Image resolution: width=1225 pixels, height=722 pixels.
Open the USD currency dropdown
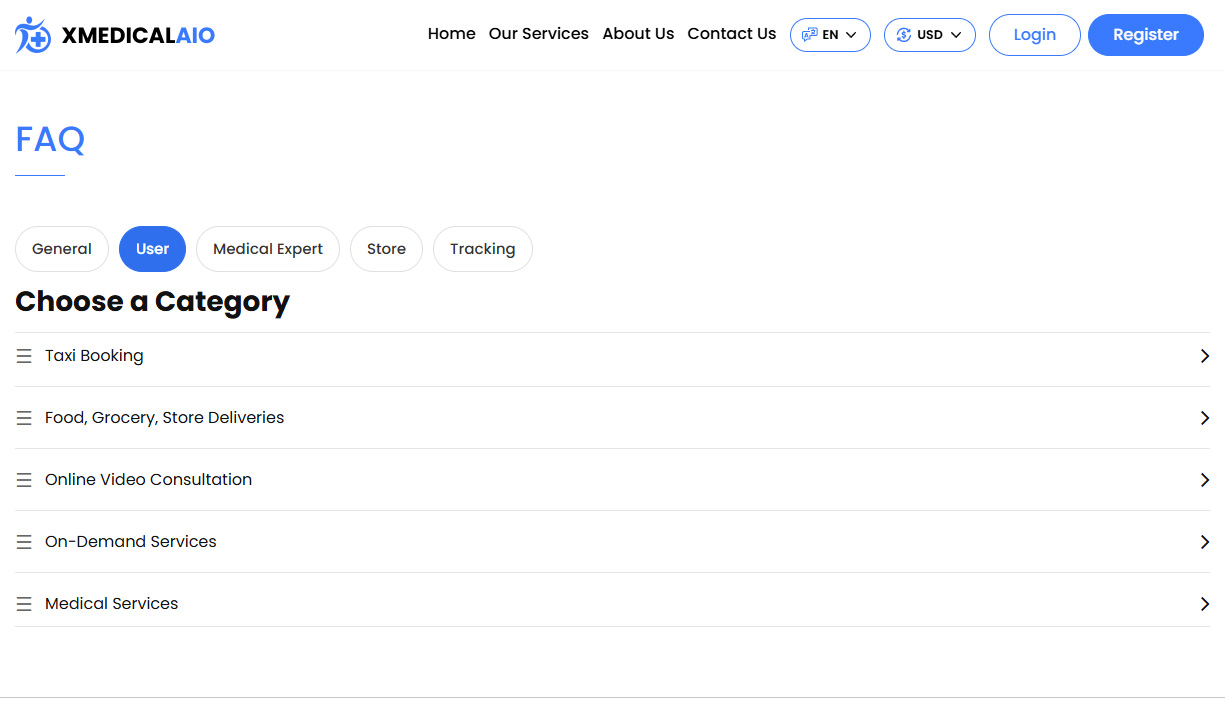click(930, 35)
